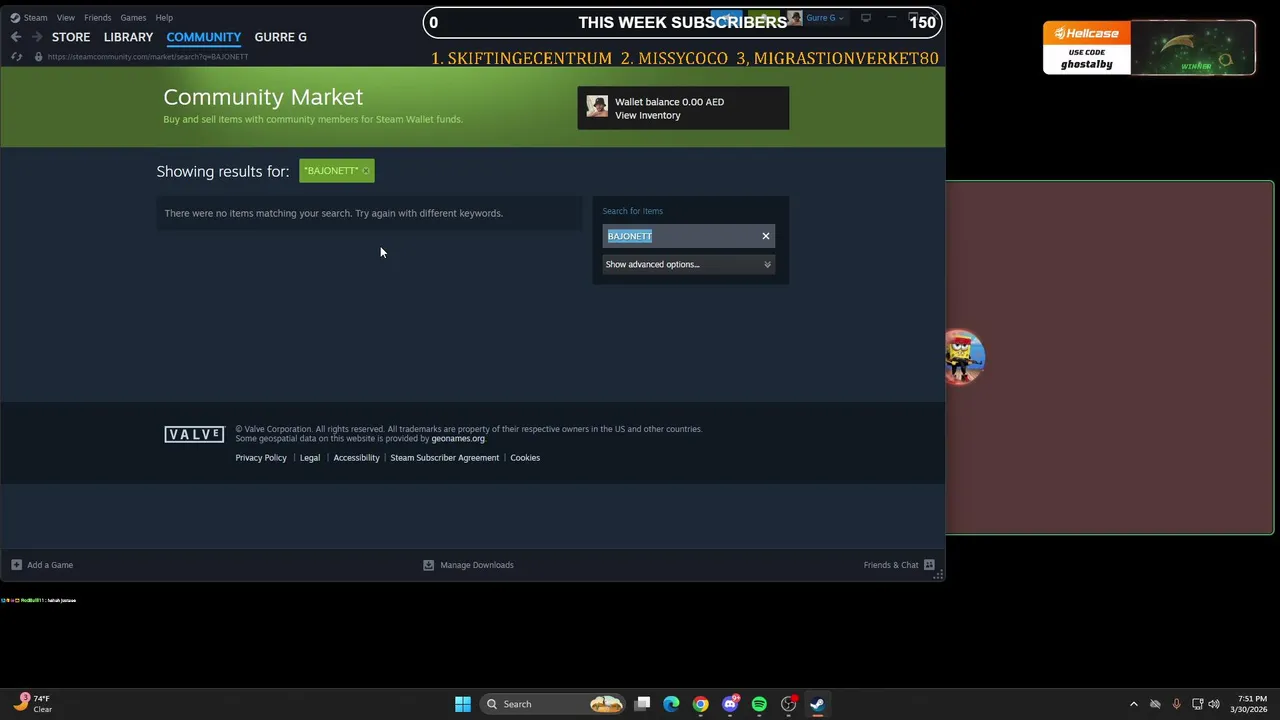Open the geonames.org link
The image size is (1280, 720).
click(x=458, y=438)
